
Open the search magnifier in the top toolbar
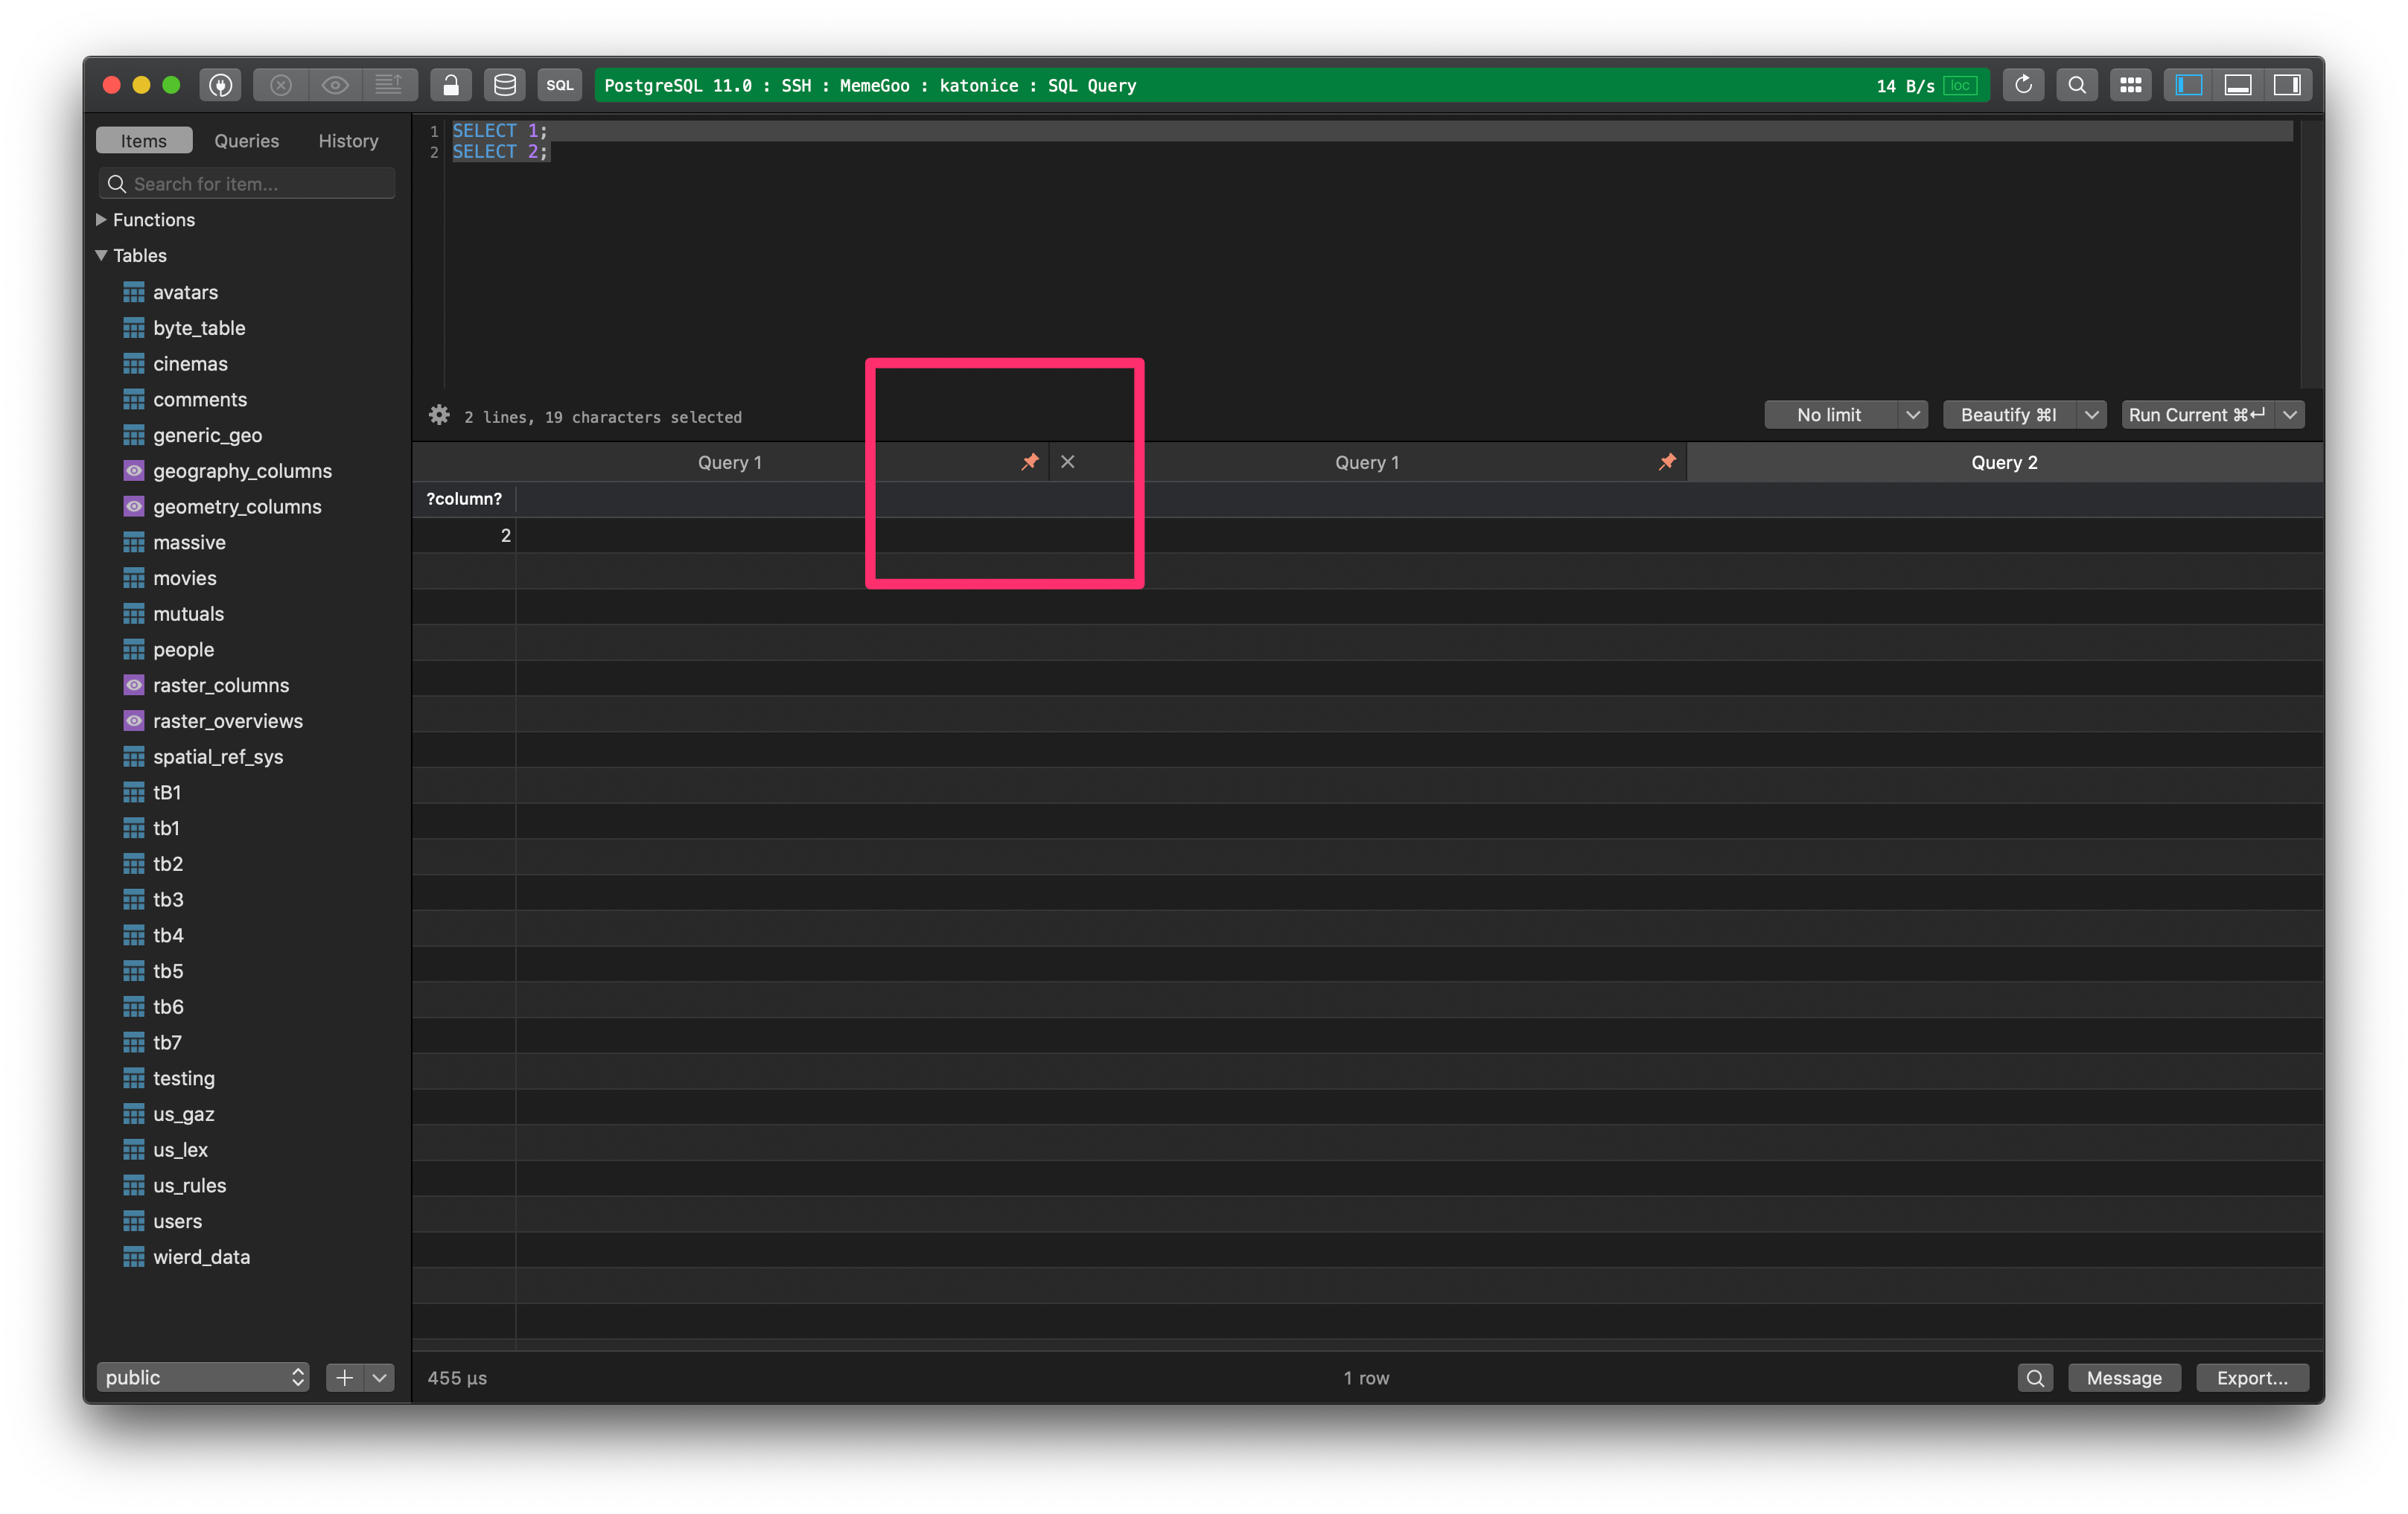point(2076,85)
